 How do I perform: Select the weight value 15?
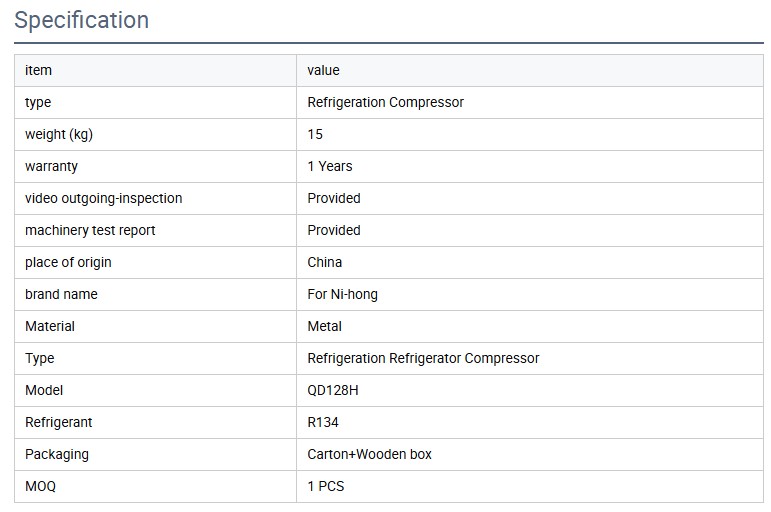[315, 134]
